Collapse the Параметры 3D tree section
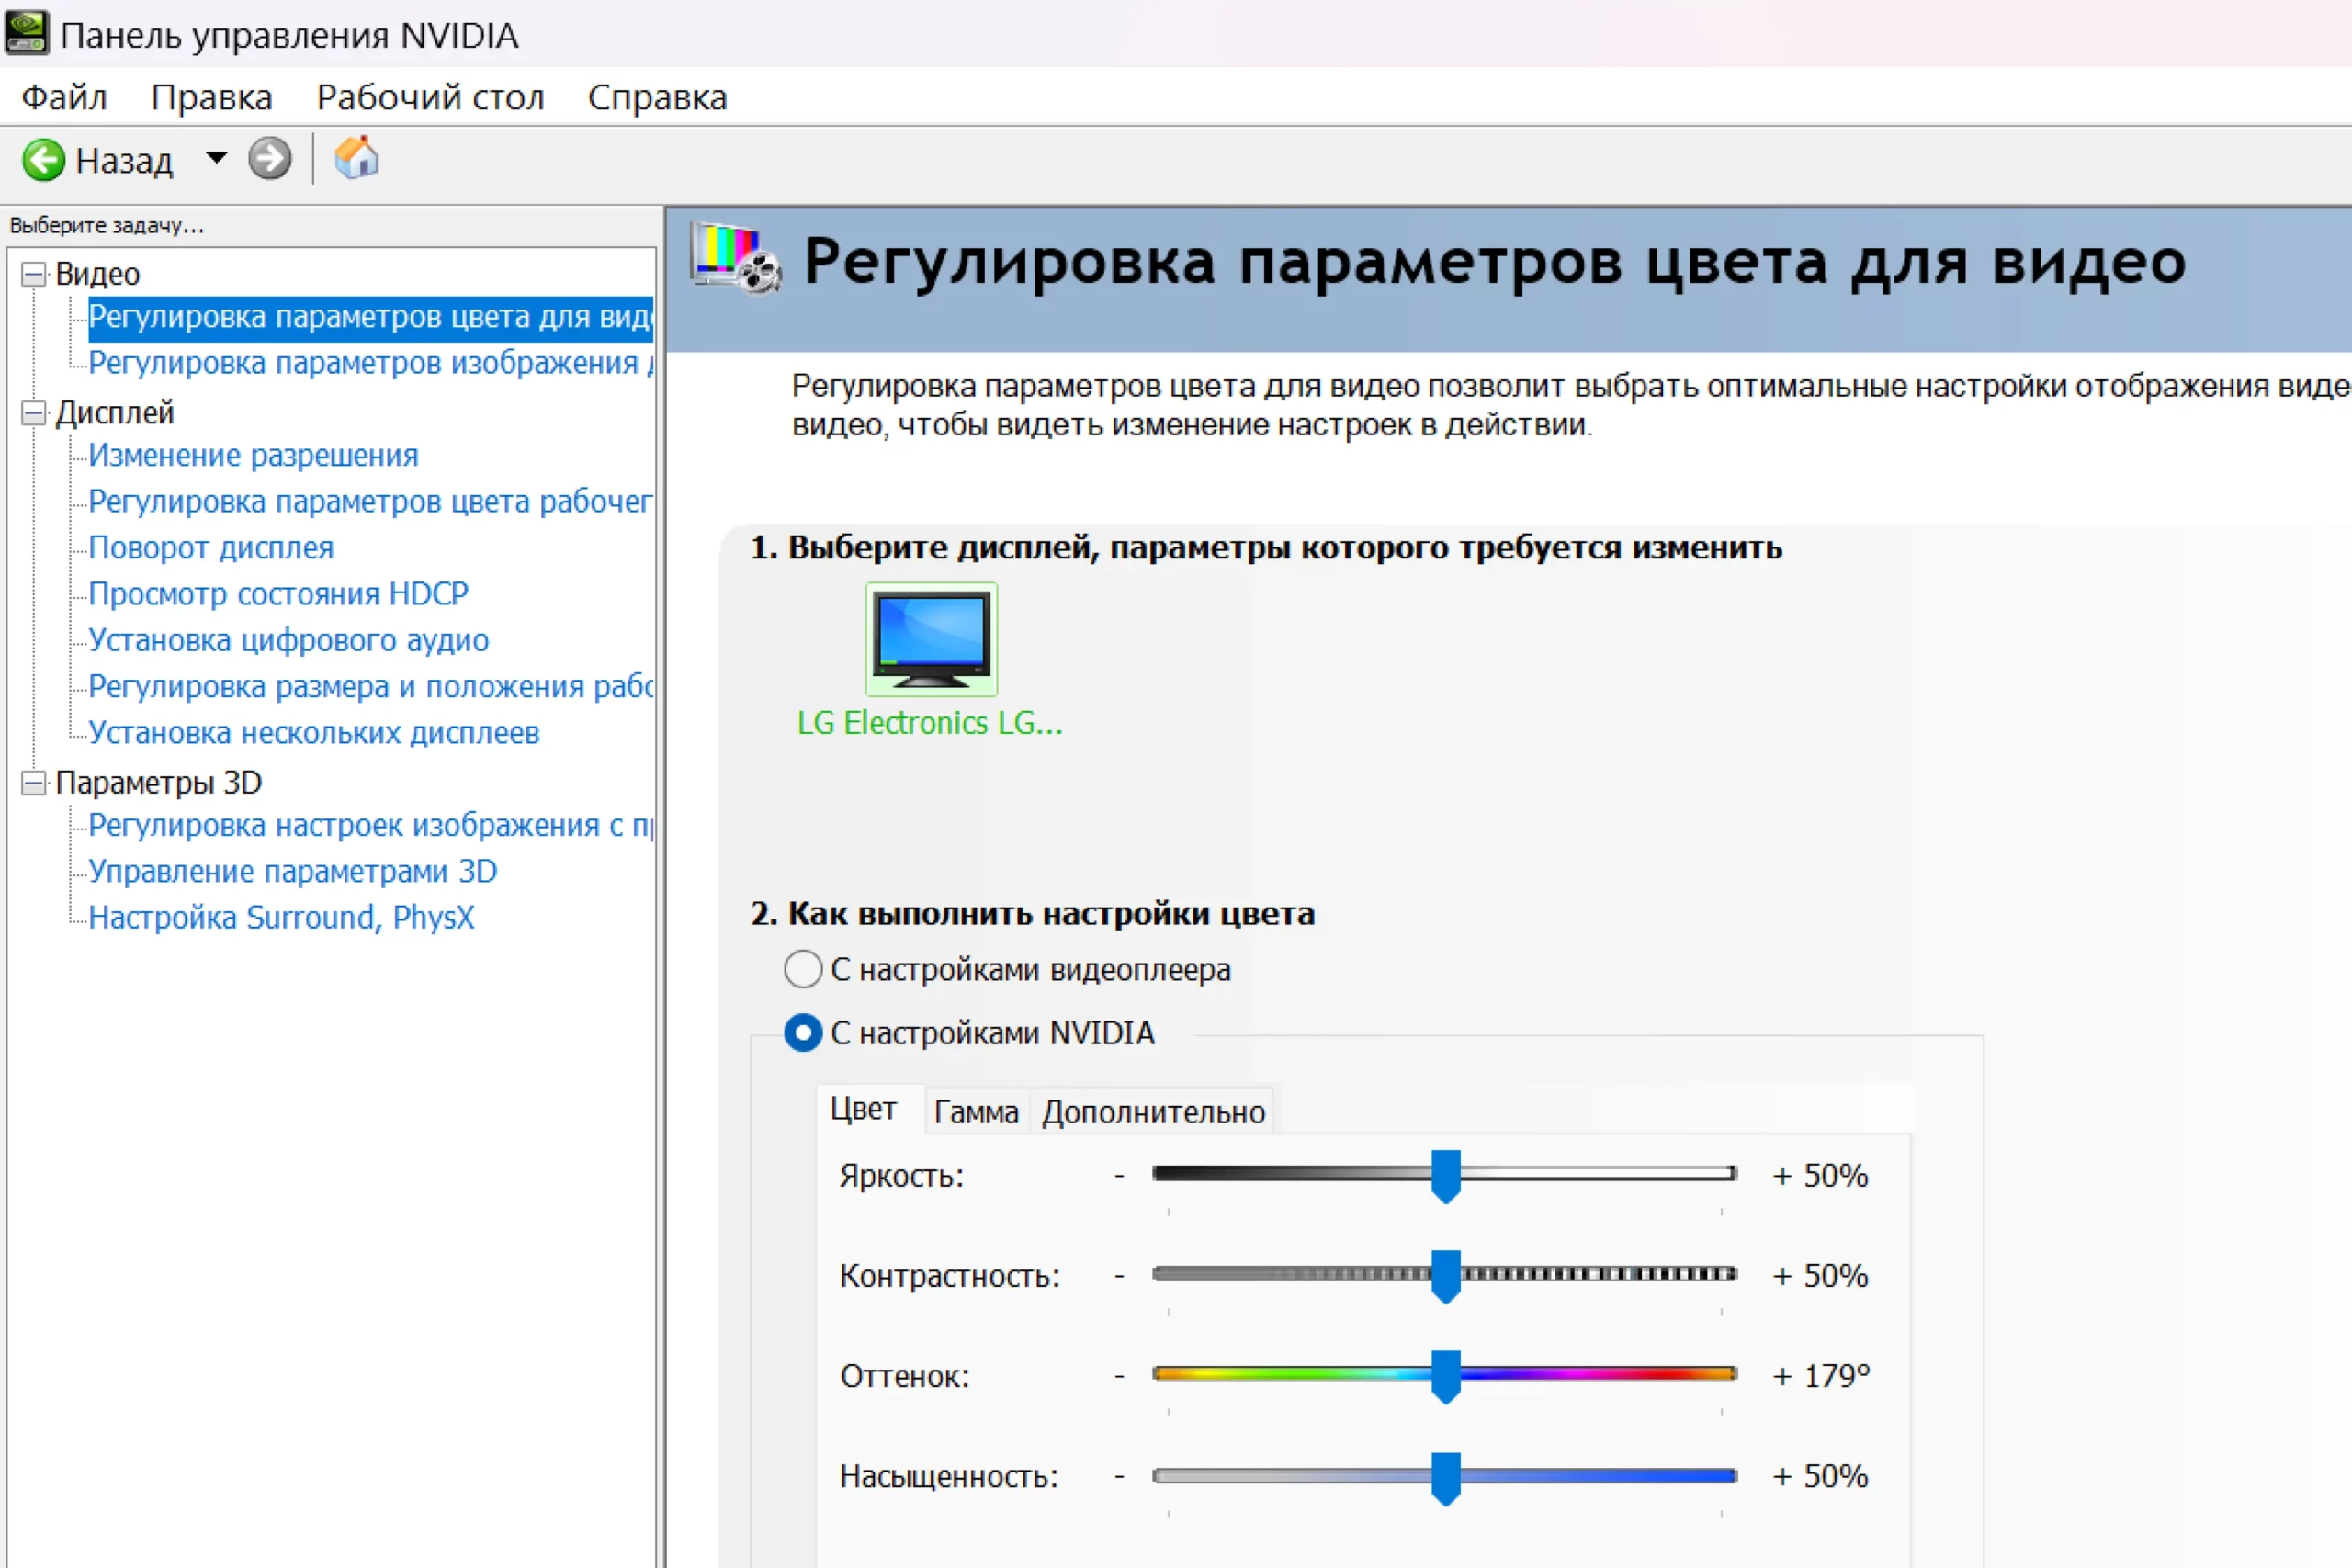Screen dimensions: 2352x1568 tap(34, 783)
